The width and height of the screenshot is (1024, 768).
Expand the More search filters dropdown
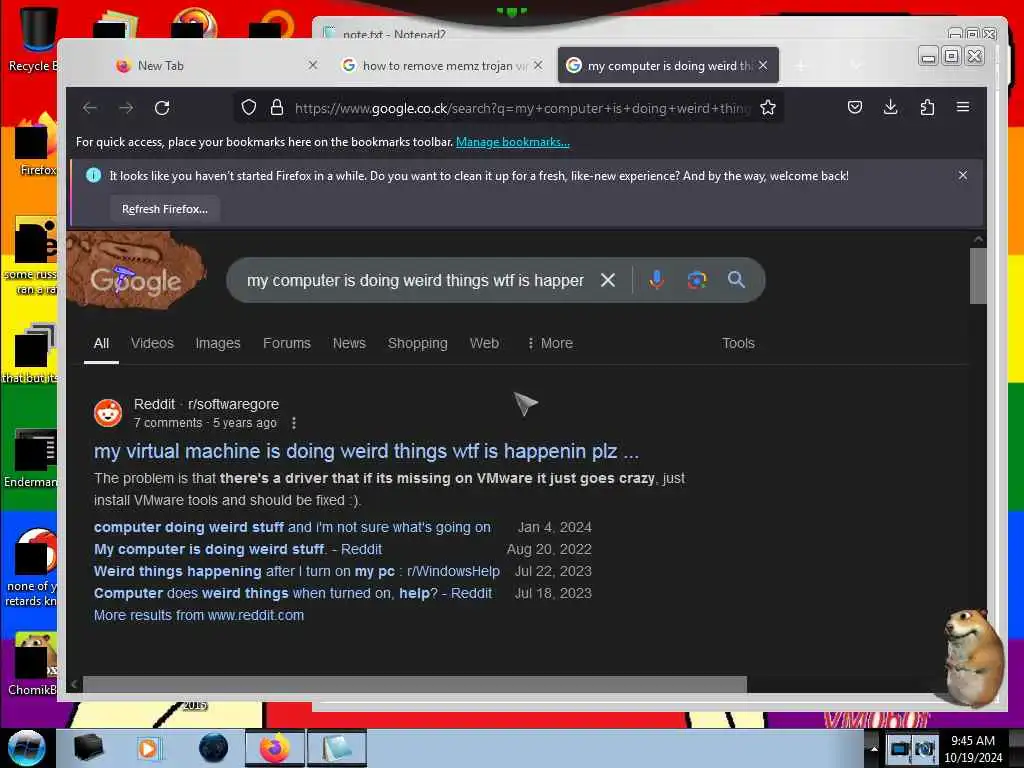click(x=550, y=344)
